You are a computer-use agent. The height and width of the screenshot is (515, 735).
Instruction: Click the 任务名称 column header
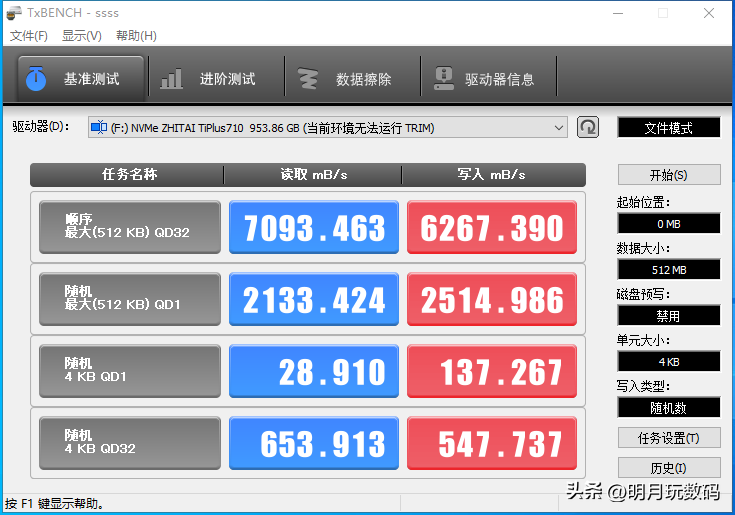tap(127, 175)
